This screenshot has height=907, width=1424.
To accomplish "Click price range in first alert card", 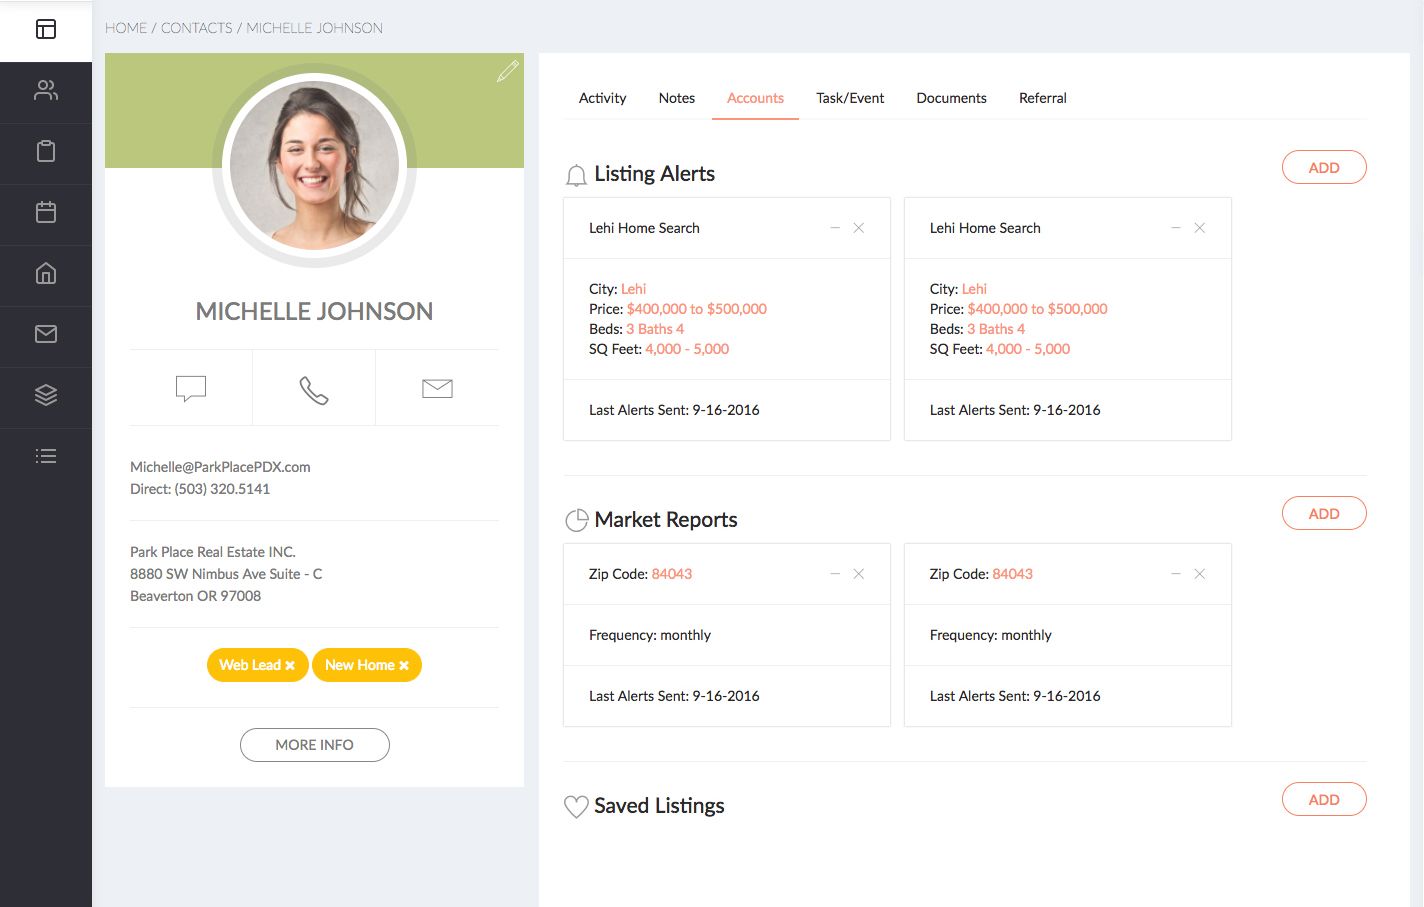I will 697,309.
